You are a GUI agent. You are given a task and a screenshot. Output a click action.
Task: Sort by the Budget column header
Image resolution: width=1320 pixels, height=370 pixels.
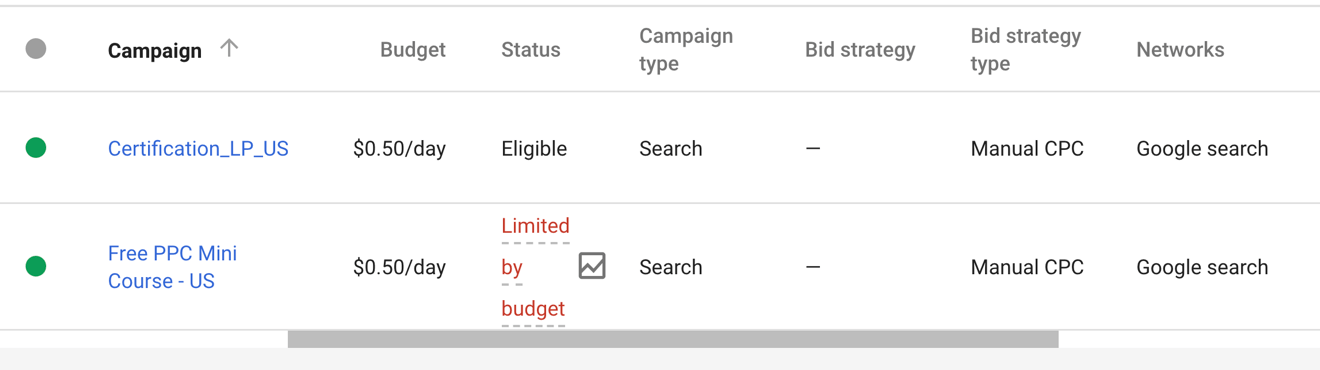[413, 50]
